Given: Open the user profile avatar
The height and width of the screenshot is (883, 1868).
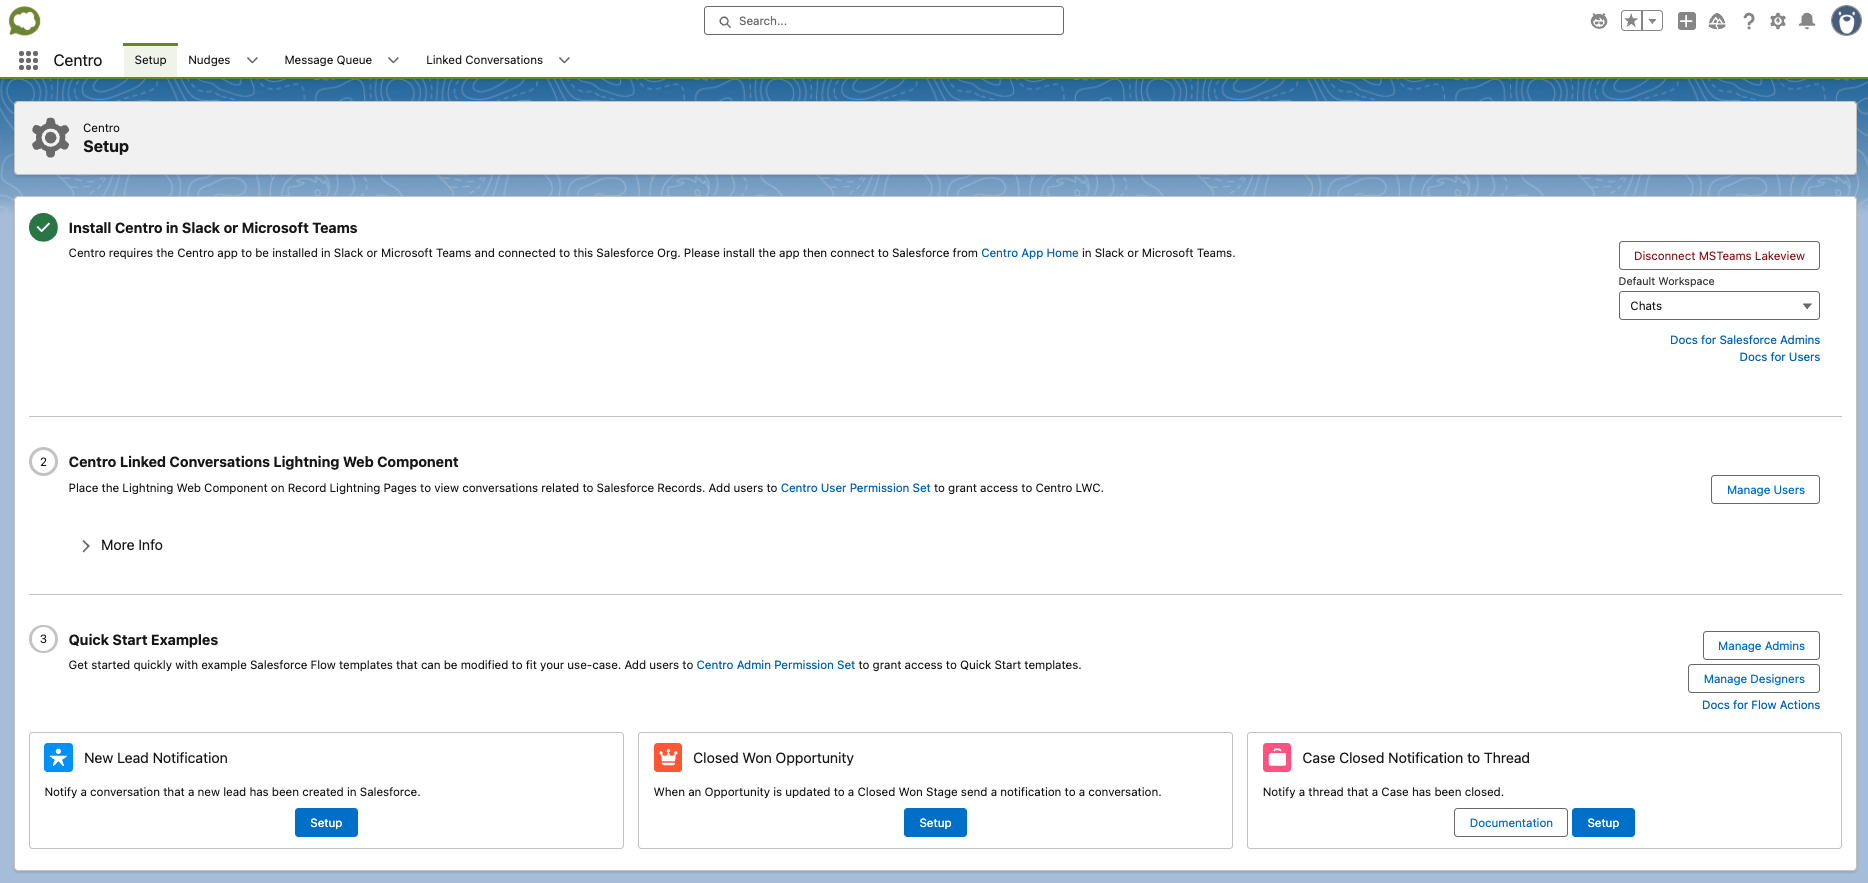Looking at the screenshot, I should click(x=1846, y=21).
